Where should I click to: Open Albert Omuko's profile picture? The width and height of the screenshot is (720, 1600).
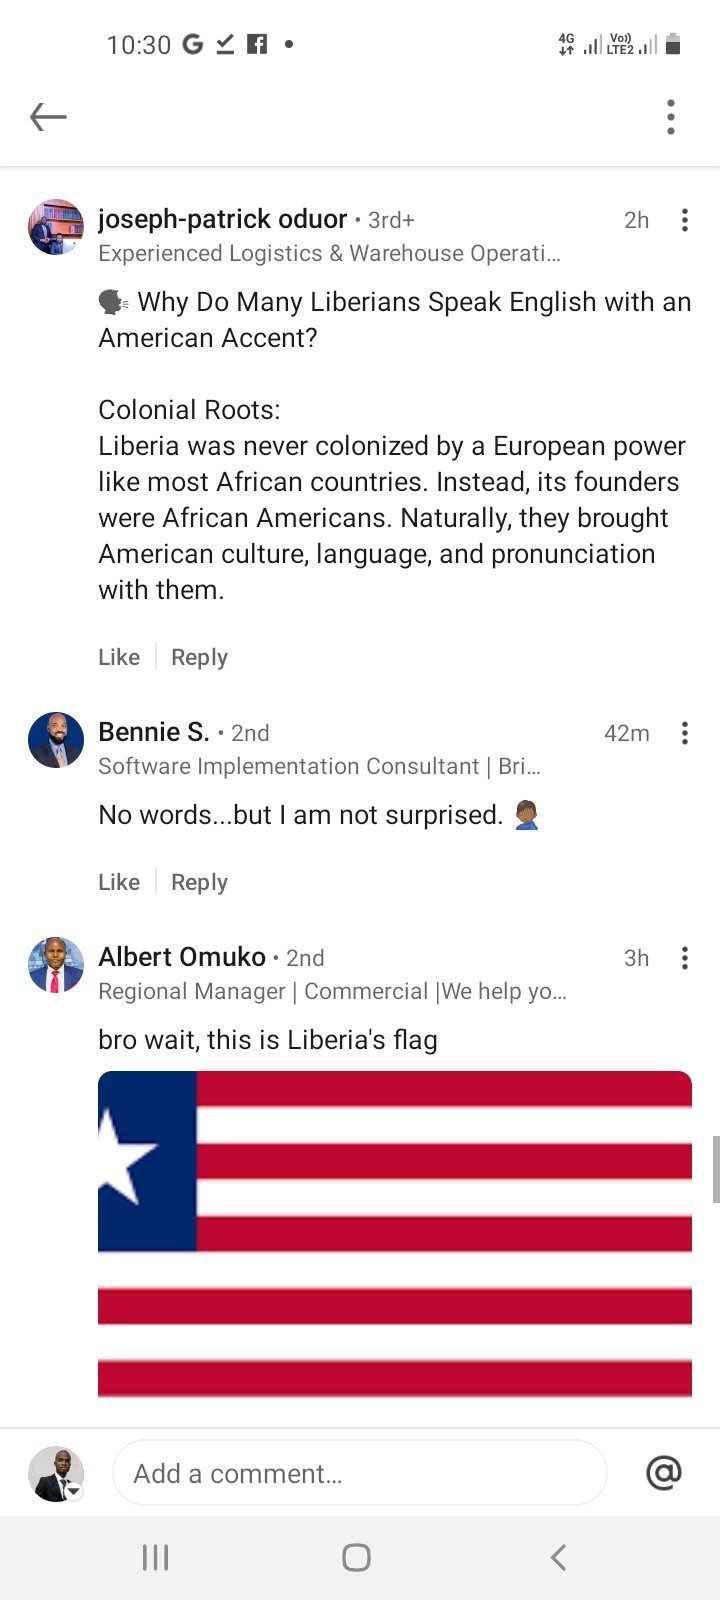56,965
